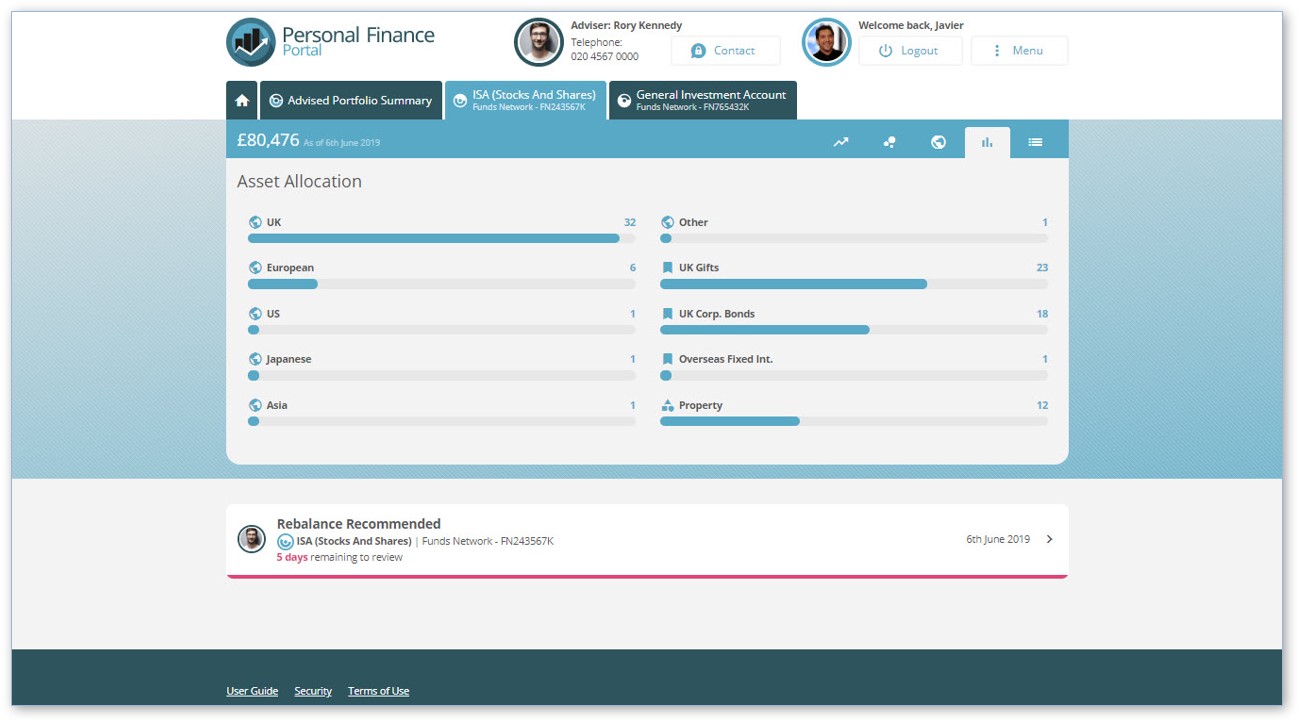1300x723 pixels.
Task: Click the 'Welcome back, Javier' text
Action: pyautogui.click(x=911, y=26)
